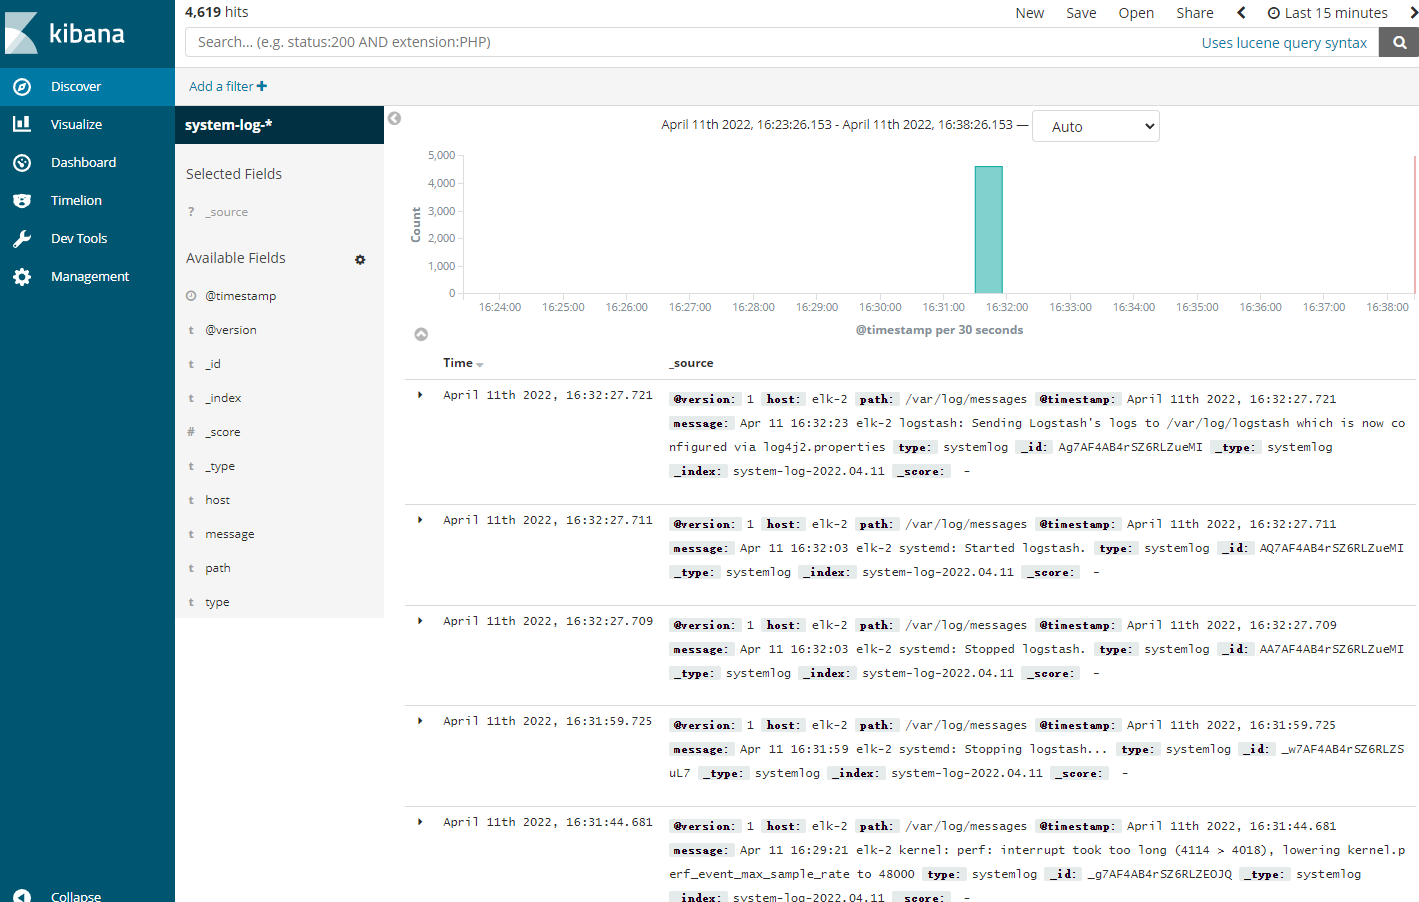Click Share in the top menu

tap(1194, 13)
